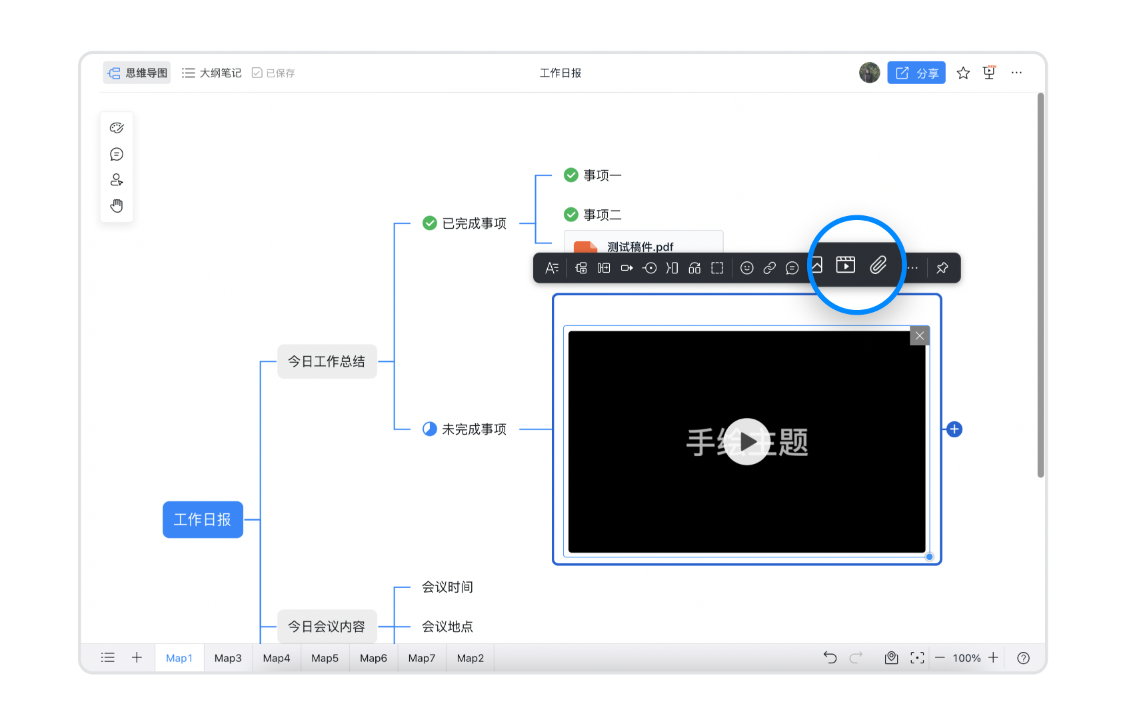Zoom in with plus button
1125x726 pixels.
coord(993,657)
